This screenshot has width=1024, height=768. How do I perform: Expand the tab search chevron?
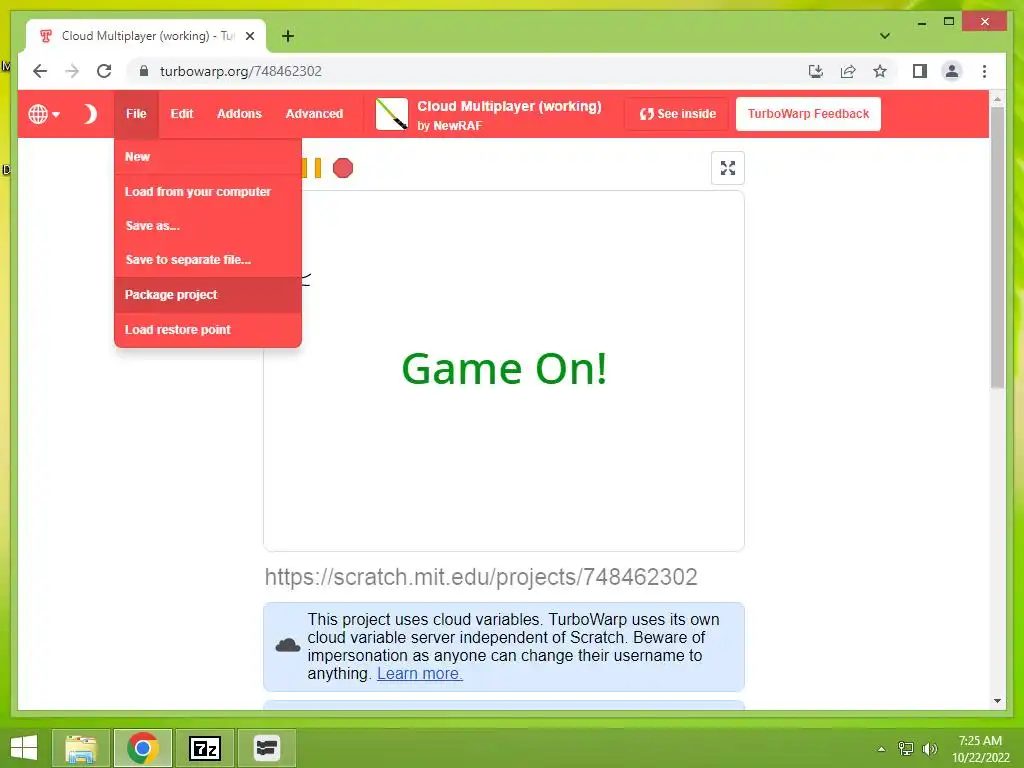[x=884, y=36]
